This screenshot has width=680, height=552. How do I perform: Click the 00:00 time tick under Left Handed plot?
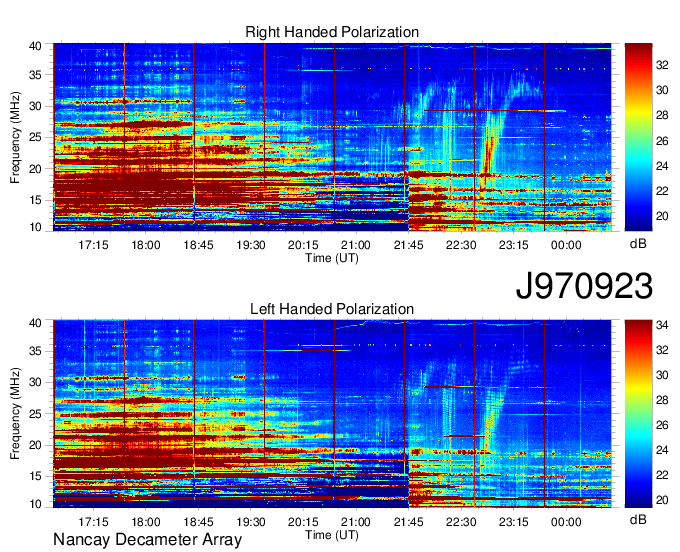566,522
